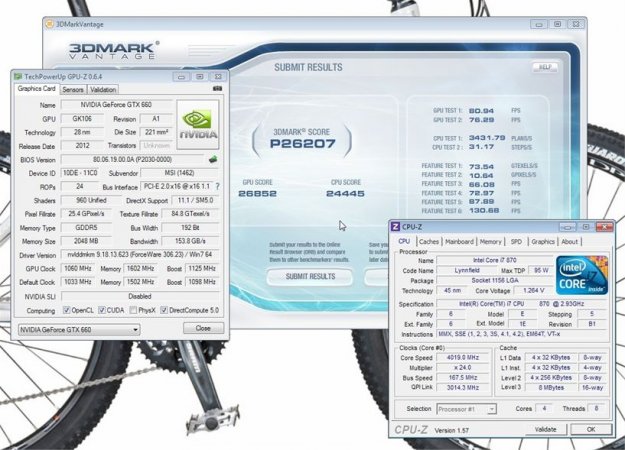The height and width of the screenshot is (450, 625).
Task: Click the QPI Link 3014.3 MHz value
Action: tap(463, 387)
